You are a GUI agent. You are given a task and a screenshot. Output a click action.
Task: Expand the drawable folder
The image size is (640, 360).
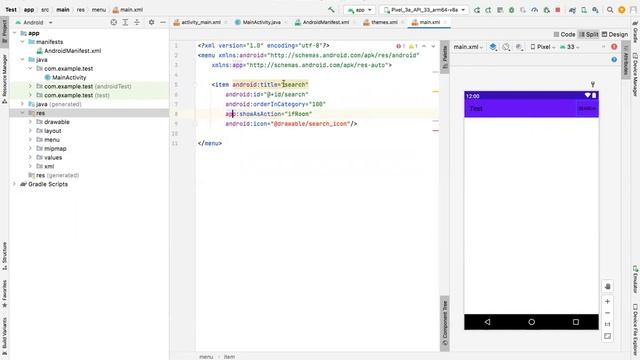click(x=30, y=122)
